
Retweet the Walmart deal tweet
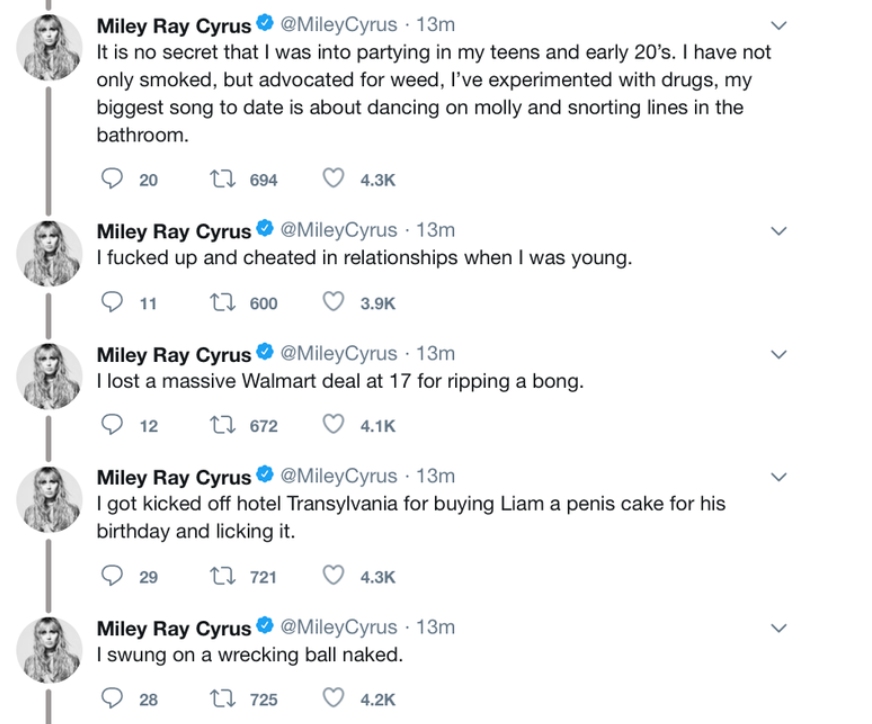pyautogui.click(x=219, y=426)
